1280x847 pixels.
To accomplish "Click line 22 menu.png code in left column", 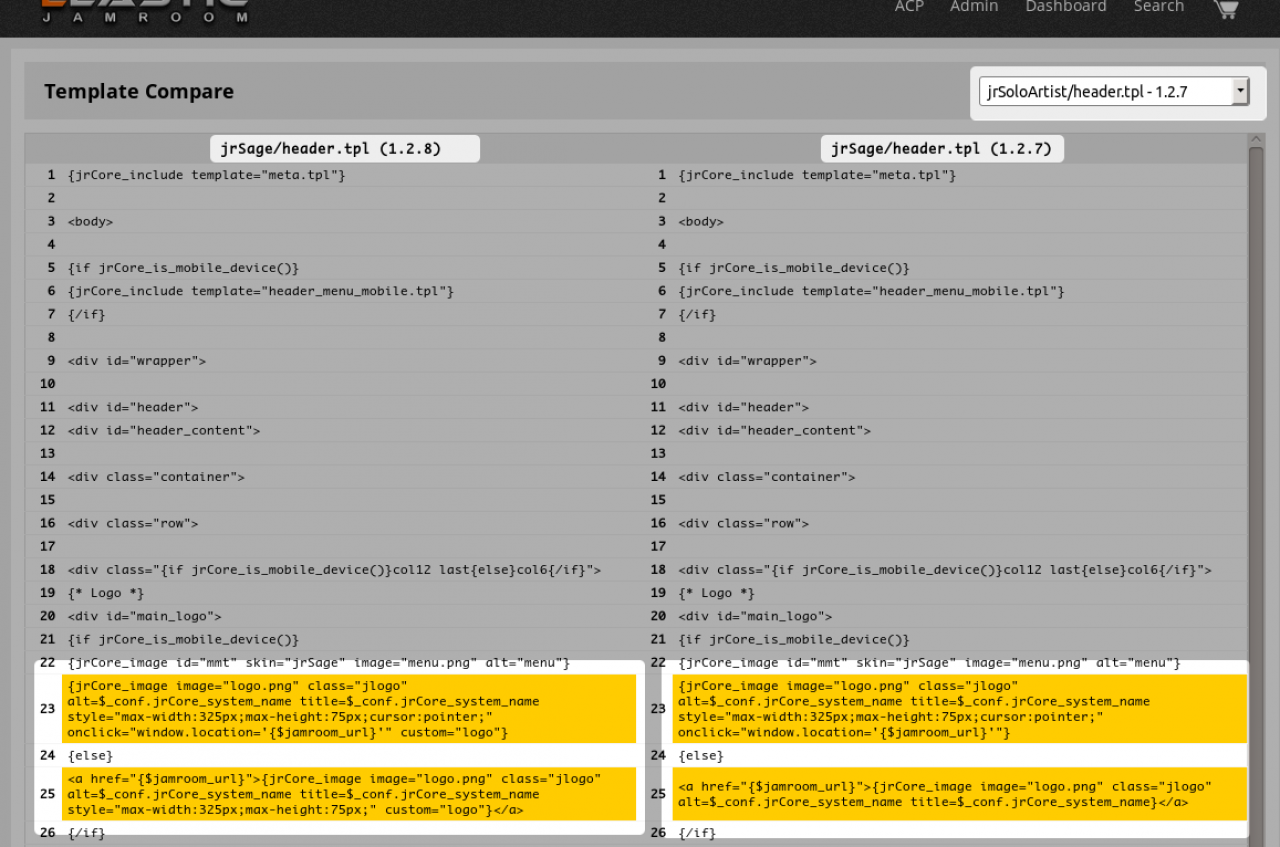I will (x=318, y=663).
